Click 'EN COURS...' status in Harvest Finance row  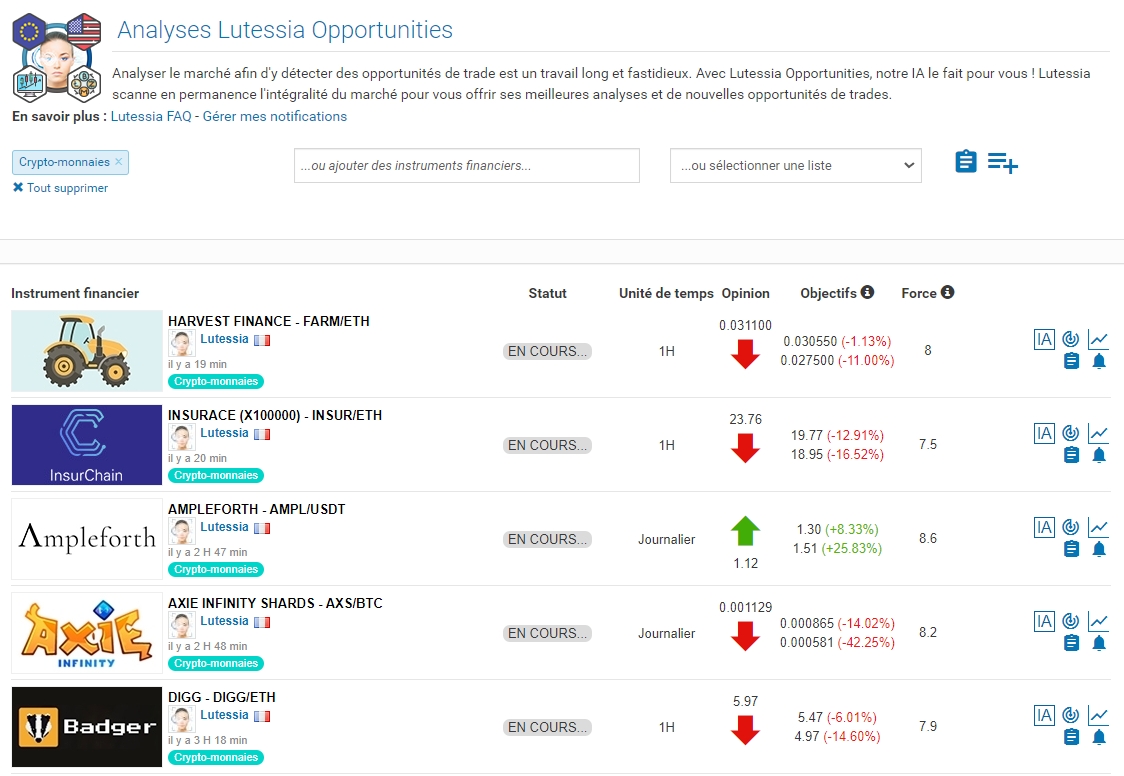548,351
